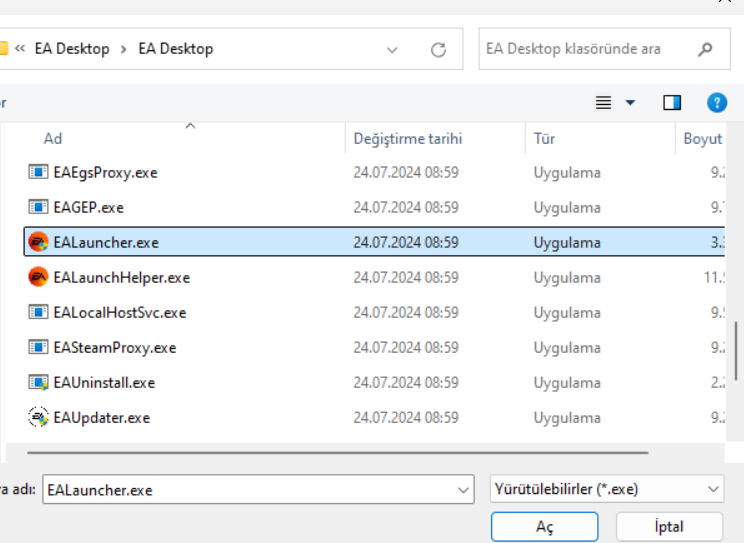The image size is (744, 543).
Task: Select the EAGEP.exe file name
Action: pos(89,208)
